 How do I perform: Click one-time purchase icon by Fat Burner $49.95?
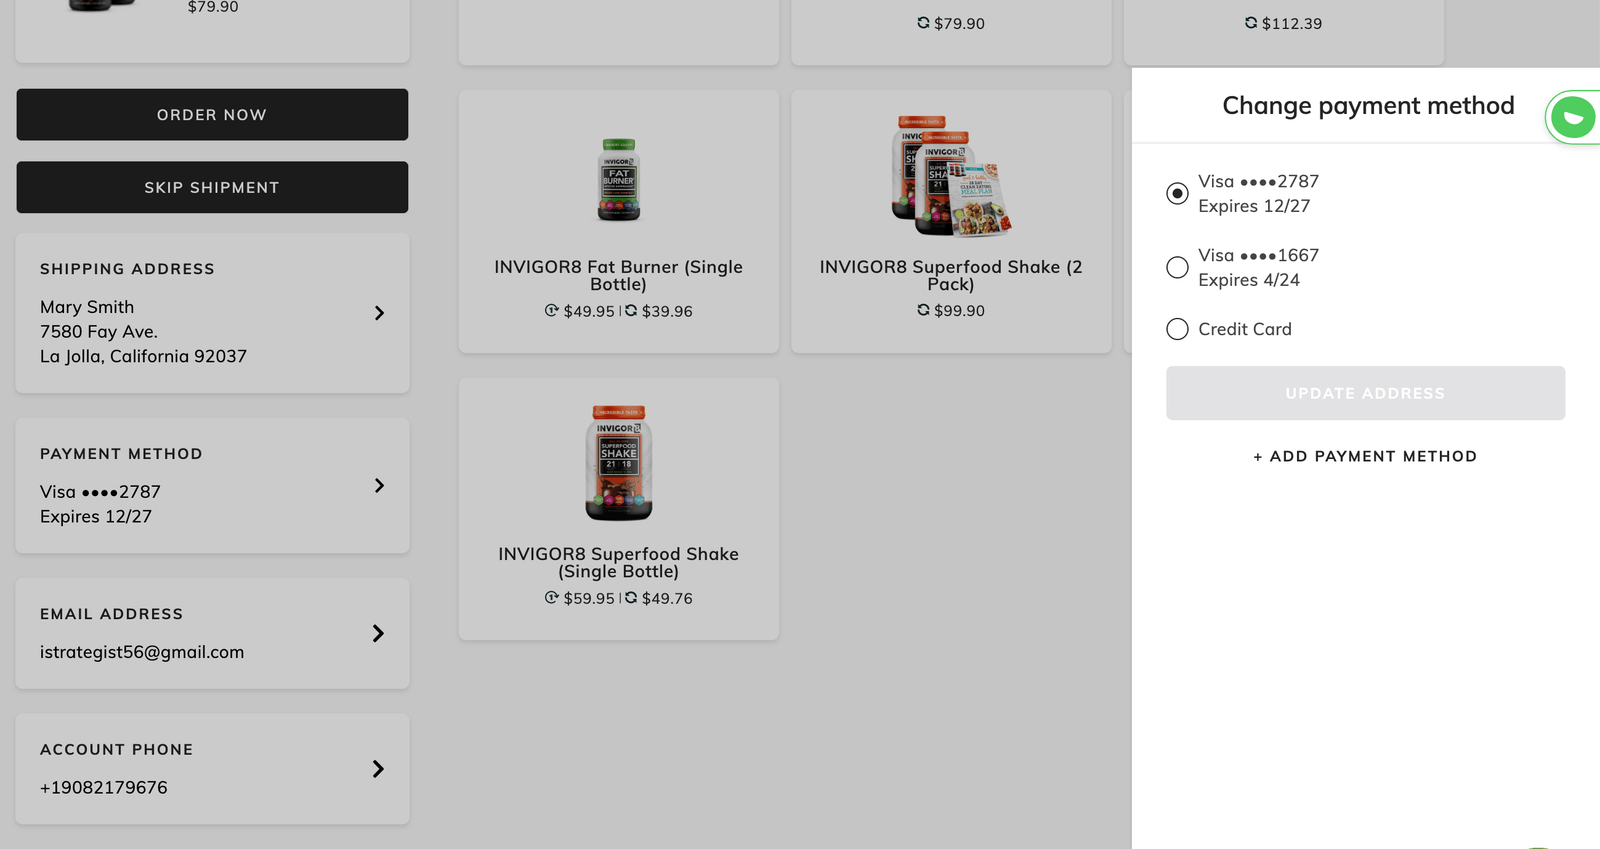(552, 311)
